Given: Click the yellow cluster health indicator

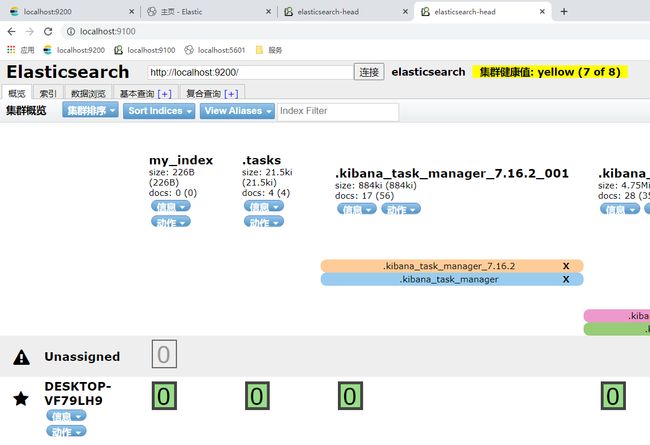Looking at the screenshot, I should (x=550, y=72).
